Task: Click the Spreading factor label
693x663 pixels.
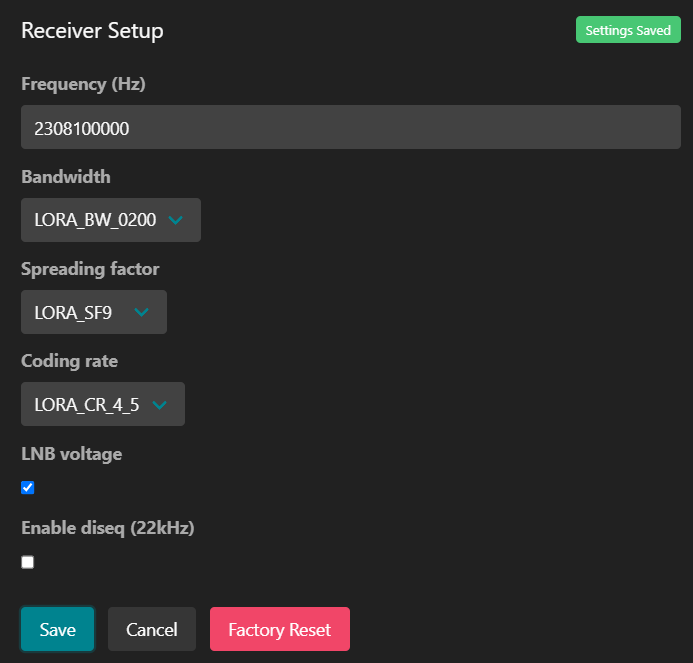Action: point(90,269)
